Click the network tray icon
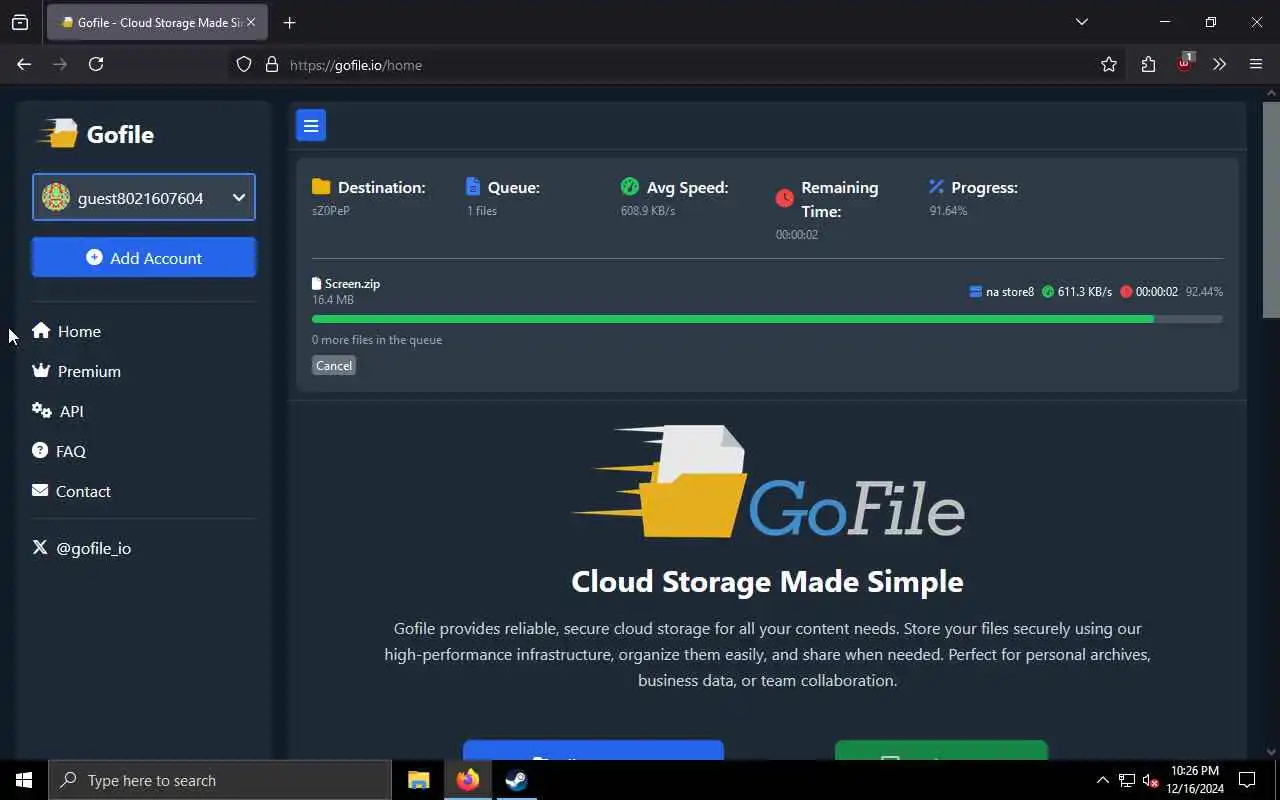Image resolution: width=1280 pixels, height=800 pixels. click(x=1126, y=780)
